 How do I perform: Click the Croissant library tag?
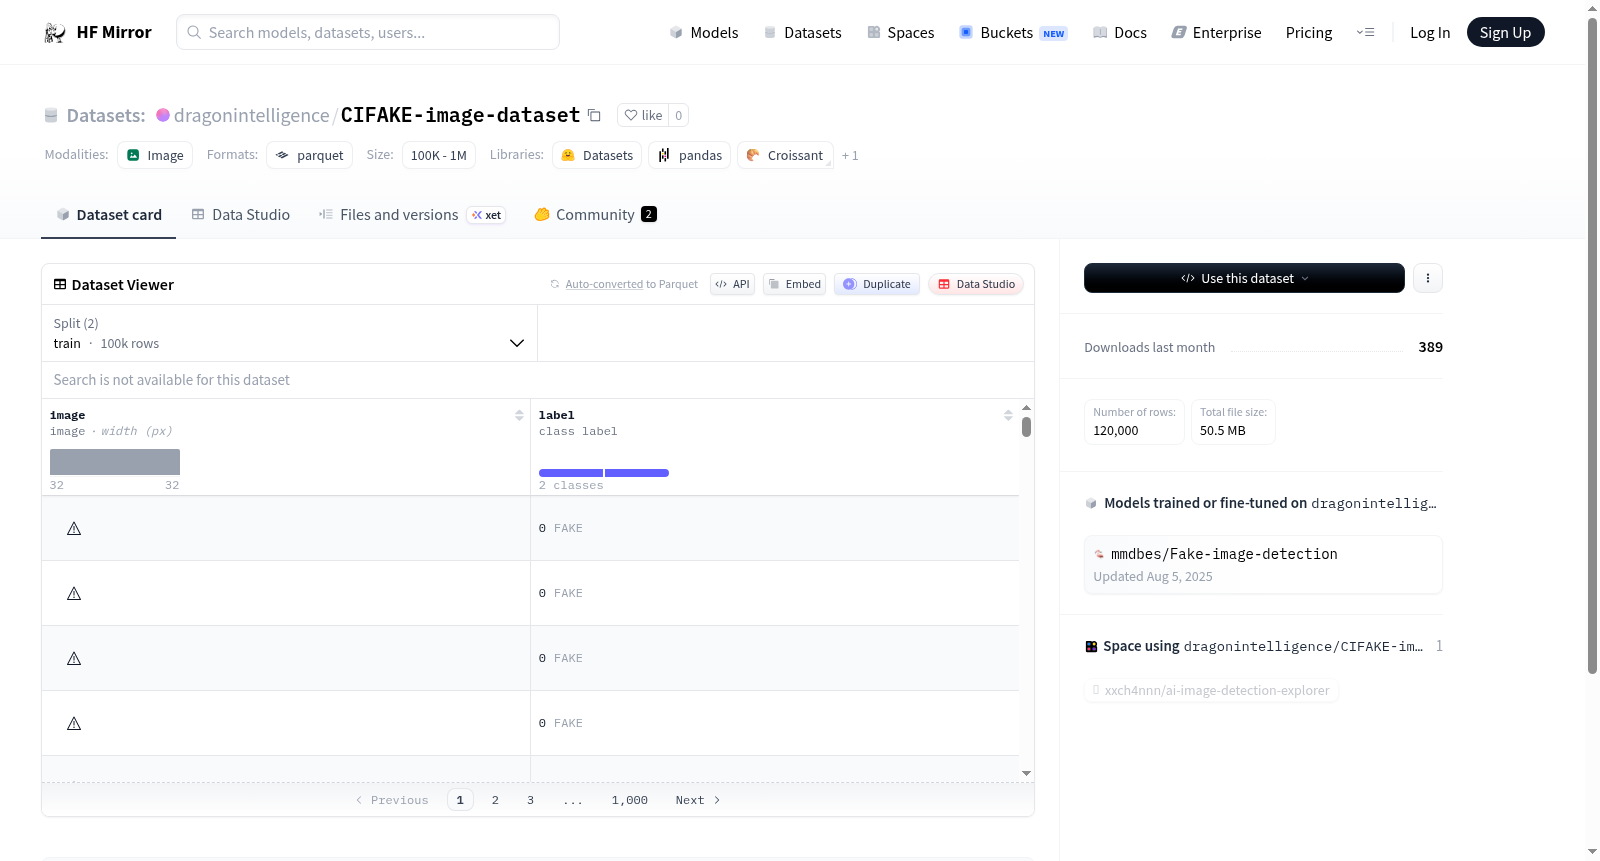coord(785,155)
